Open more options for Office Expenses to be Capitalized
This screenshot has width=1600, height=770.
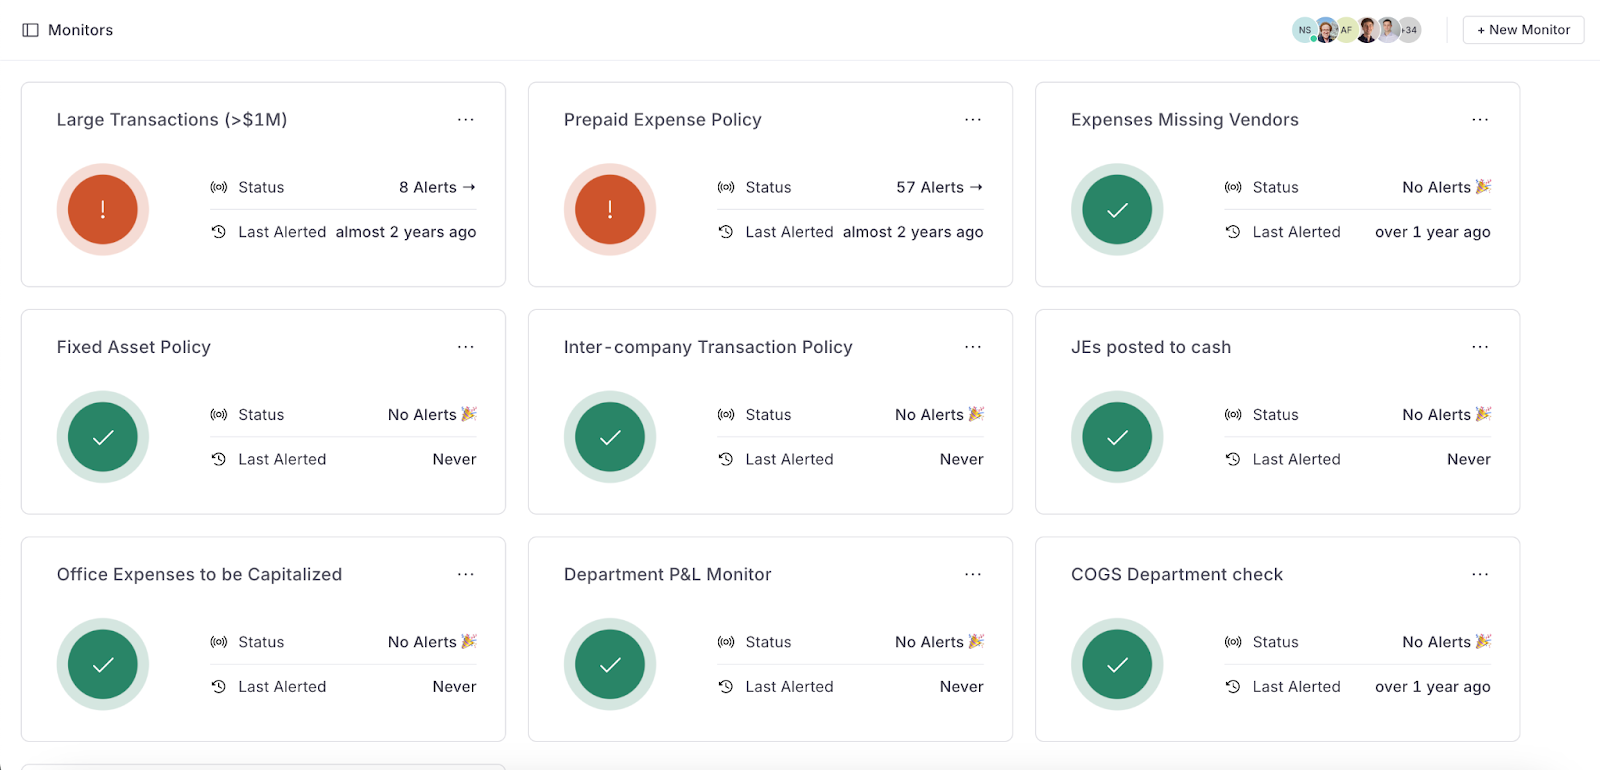[466, 574]
